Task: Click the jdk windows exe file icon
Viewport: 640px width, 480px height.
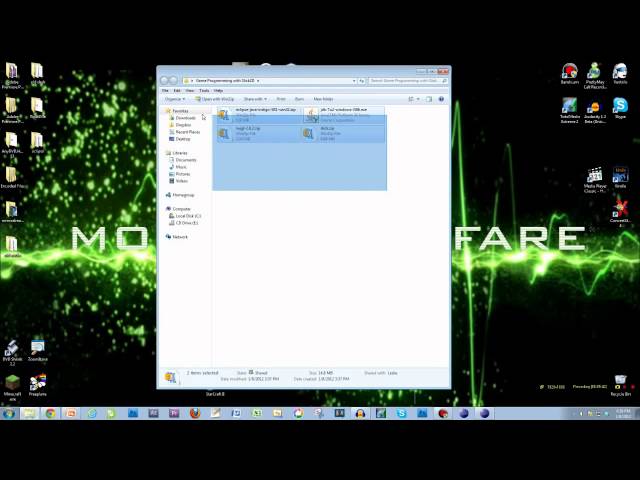Action: pos(311,116)
